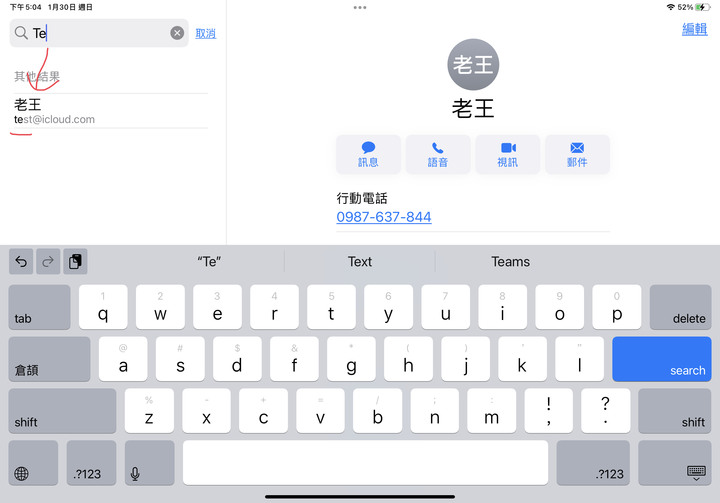This screenshot has width=720, height=503.
Task: Tap the z key
Action: [149, 411]
